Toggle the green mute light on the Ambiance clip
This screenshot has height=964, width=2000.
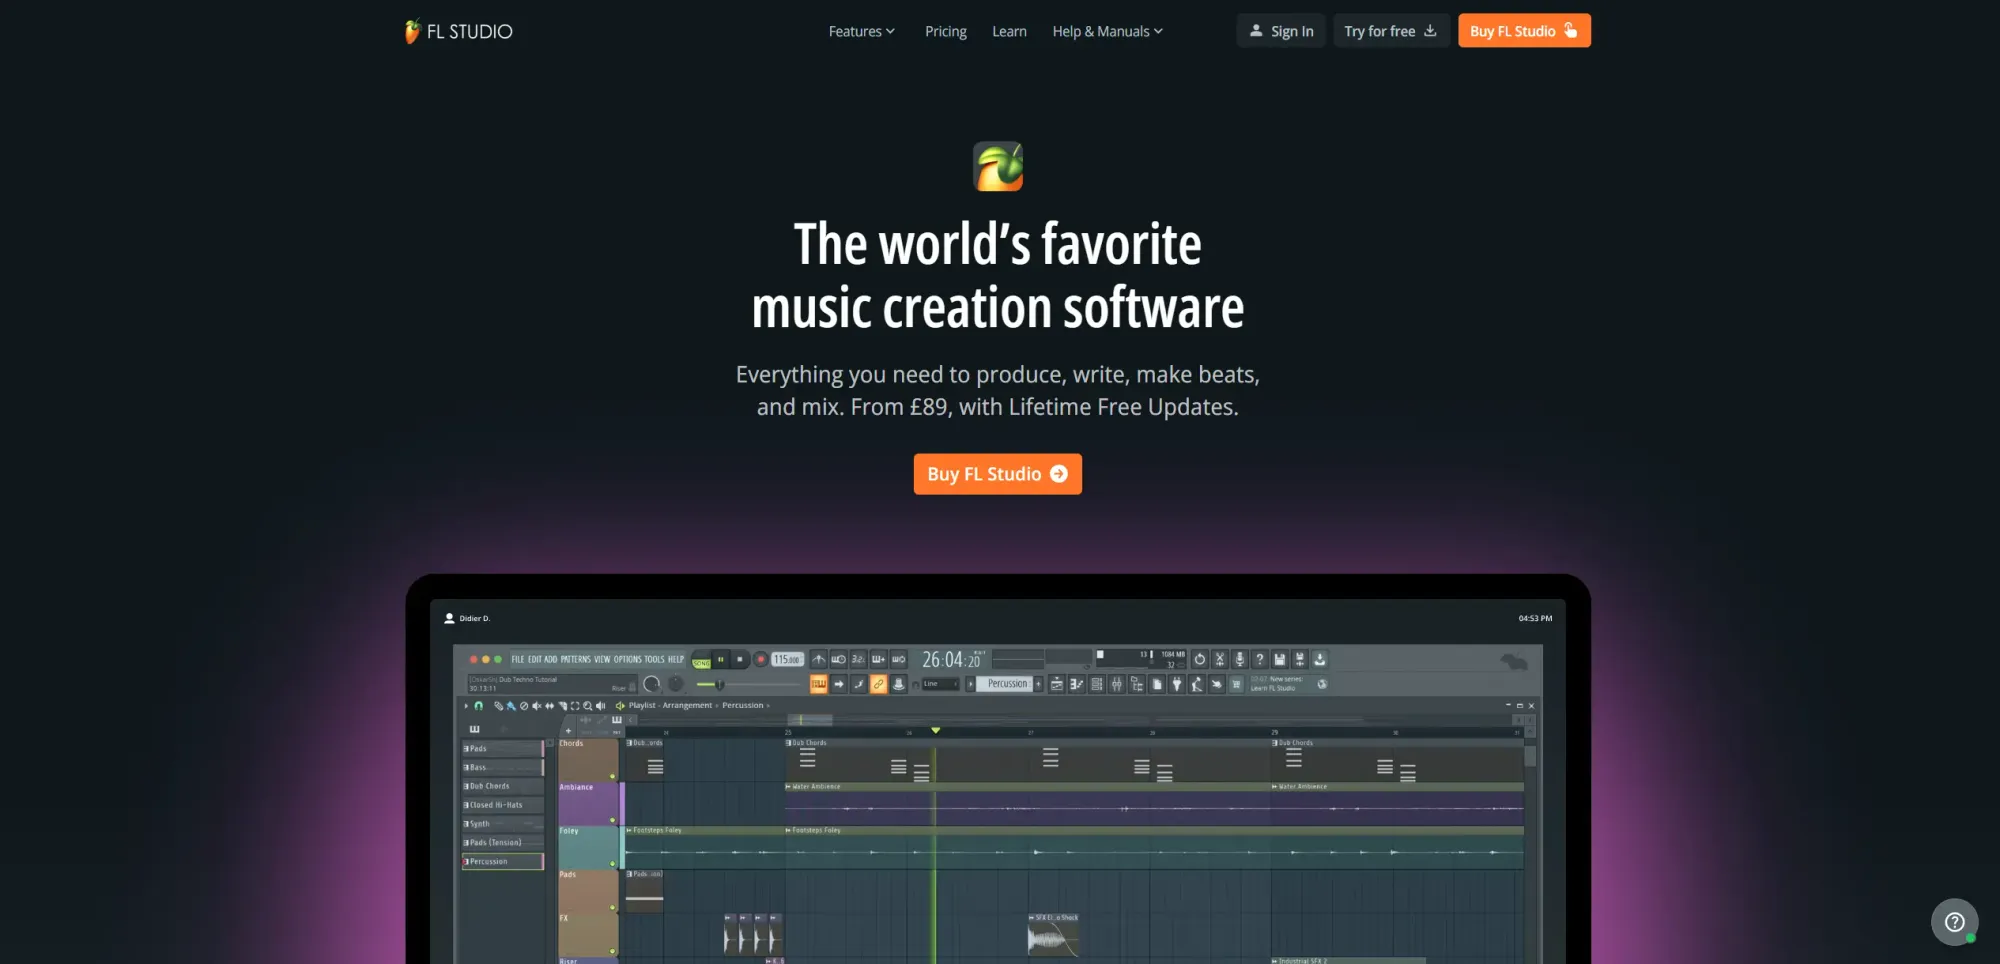612,820
